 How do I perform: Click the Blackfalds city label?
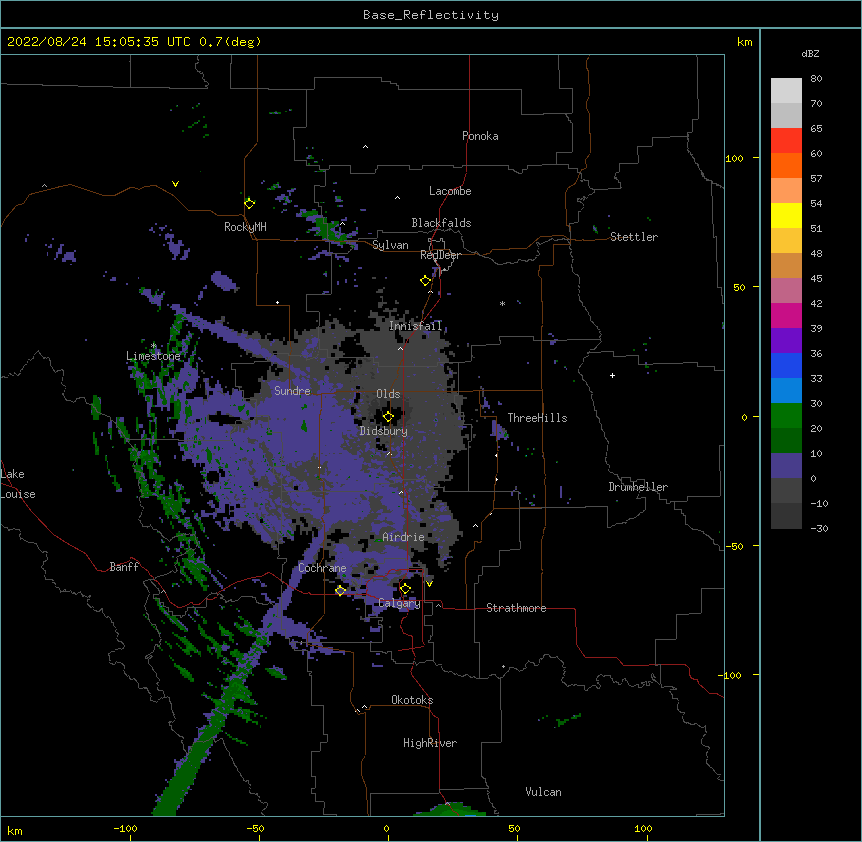click(x=441, y=223)
